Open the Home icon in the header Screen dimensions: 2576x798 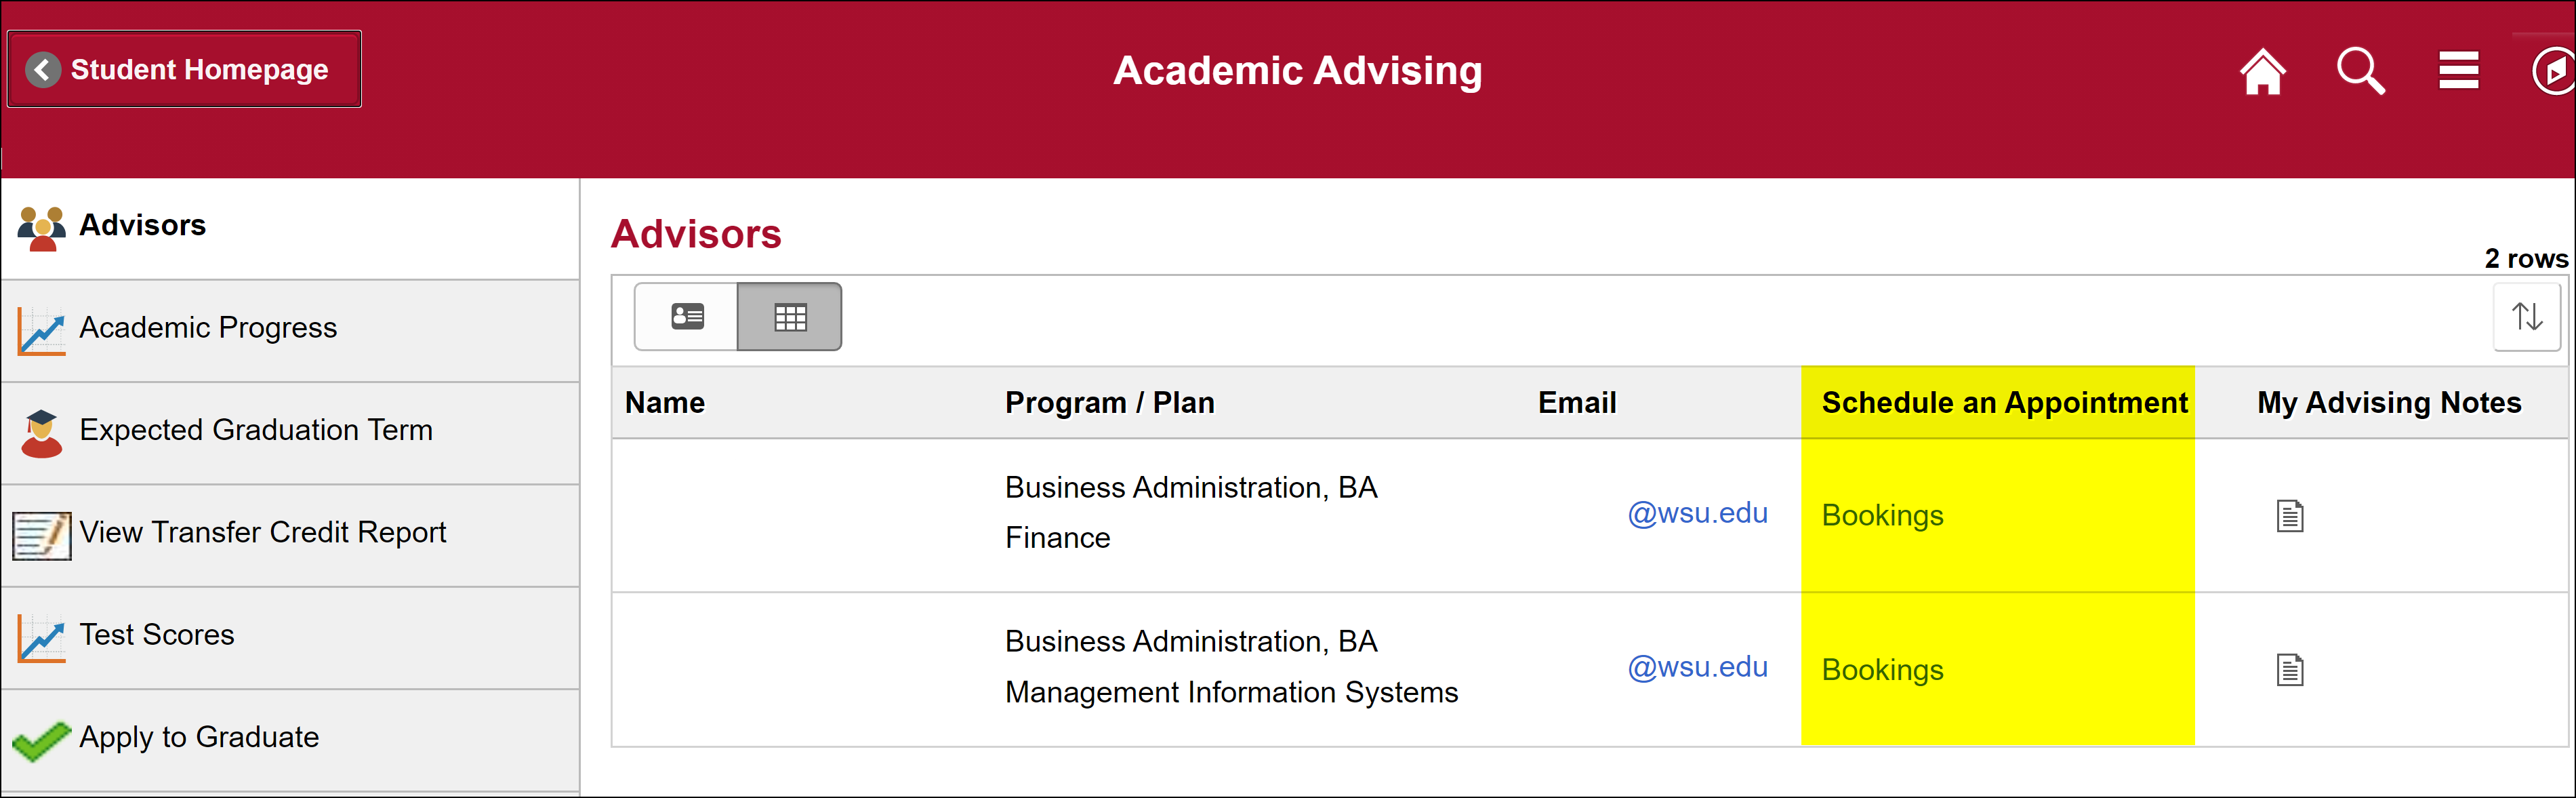2263,70
